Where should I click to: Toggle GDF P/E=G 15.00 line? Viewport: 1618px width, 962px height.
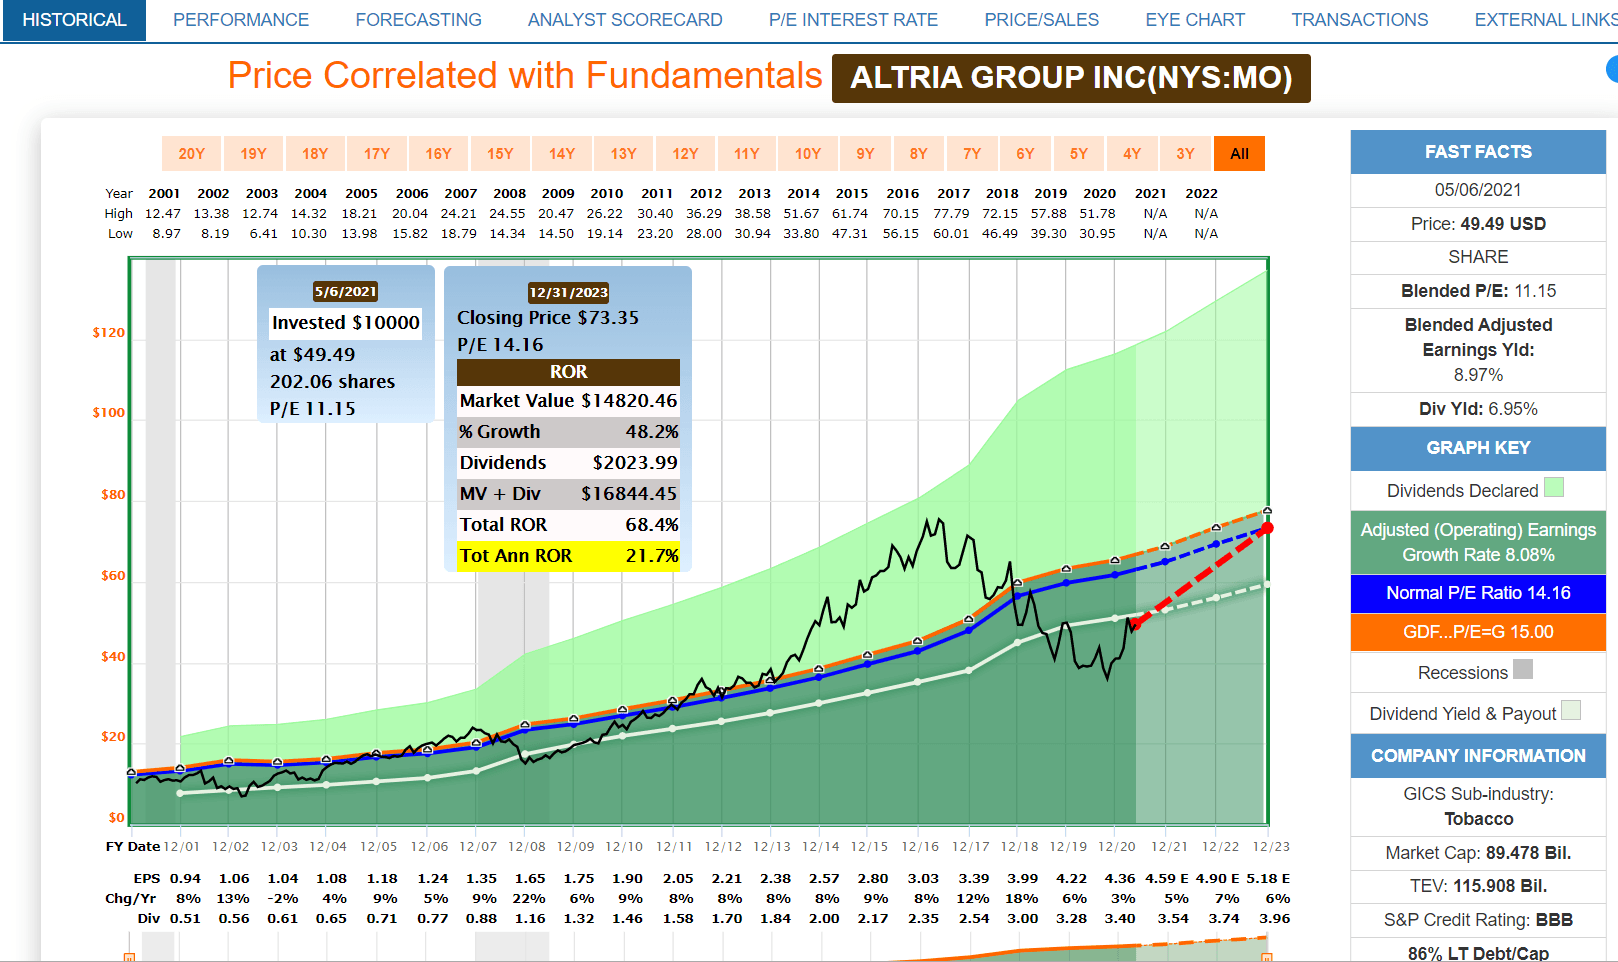1478,632
